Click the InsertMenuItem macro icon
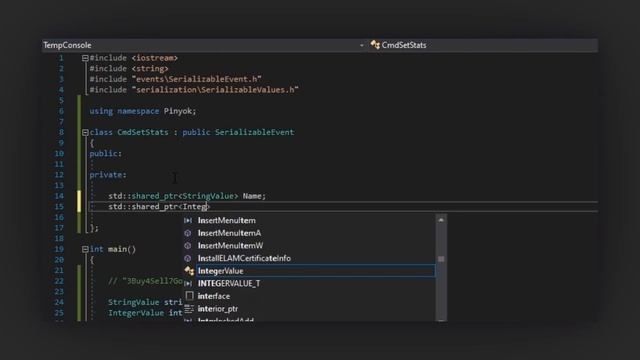Viewport: 640px width, 360px height. (x=188, y=220)
